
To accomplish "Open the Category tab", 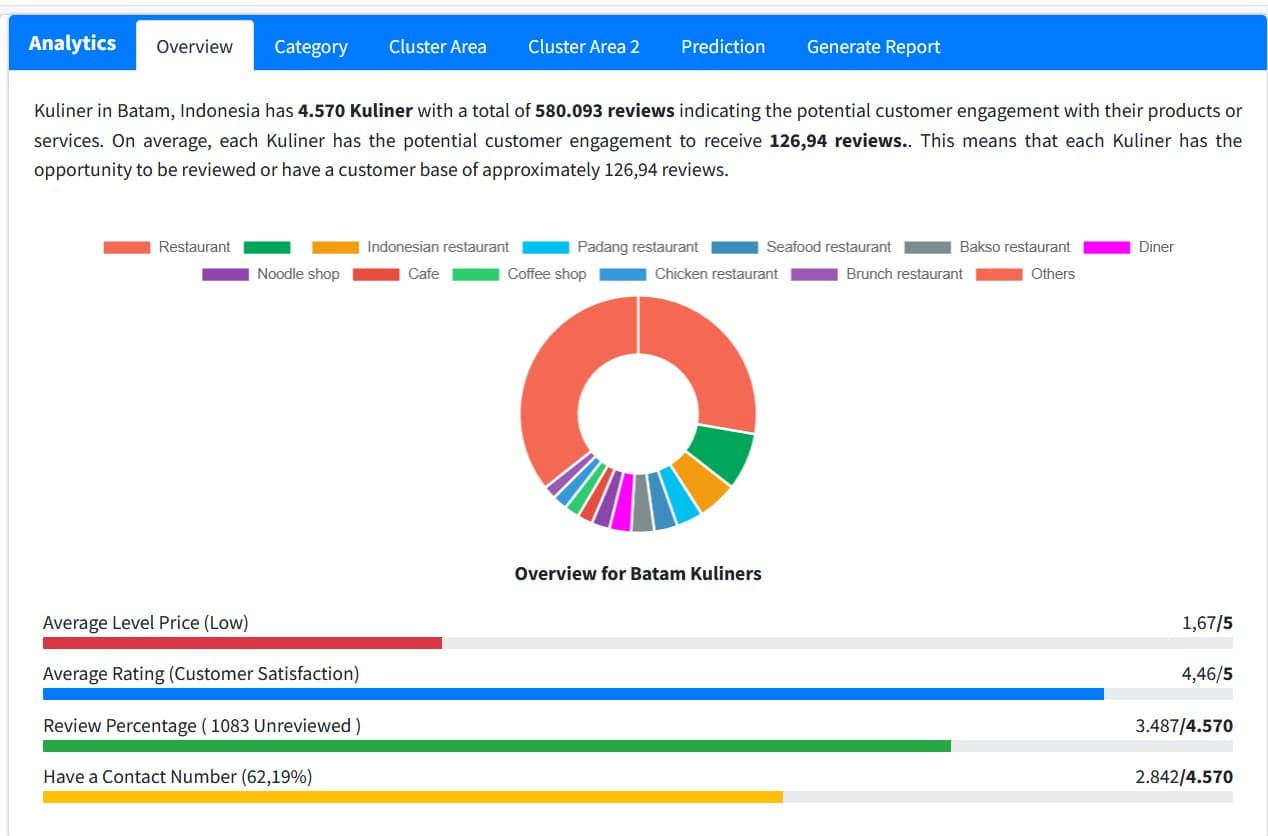I will (x=310, y=47).
